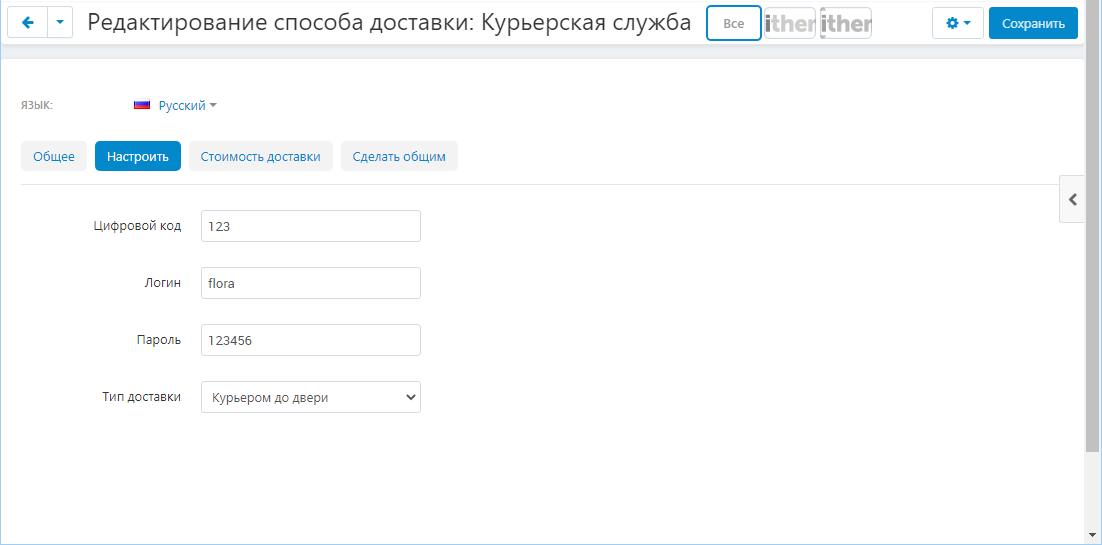This screenshot has width=1102, height=545.
Task: Open the caret menu beside back arrow
Action: [60, 23]
